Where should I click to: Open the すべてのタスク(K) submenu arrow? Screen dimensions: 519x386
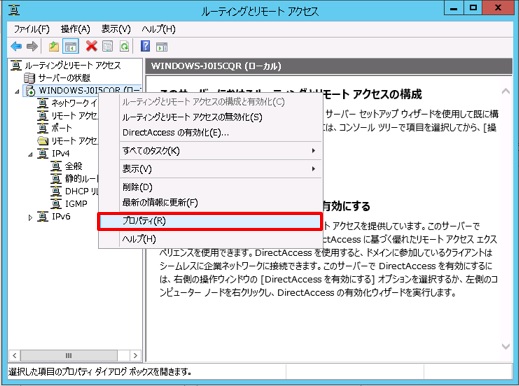pyautogui.click(x=313, y=151)
